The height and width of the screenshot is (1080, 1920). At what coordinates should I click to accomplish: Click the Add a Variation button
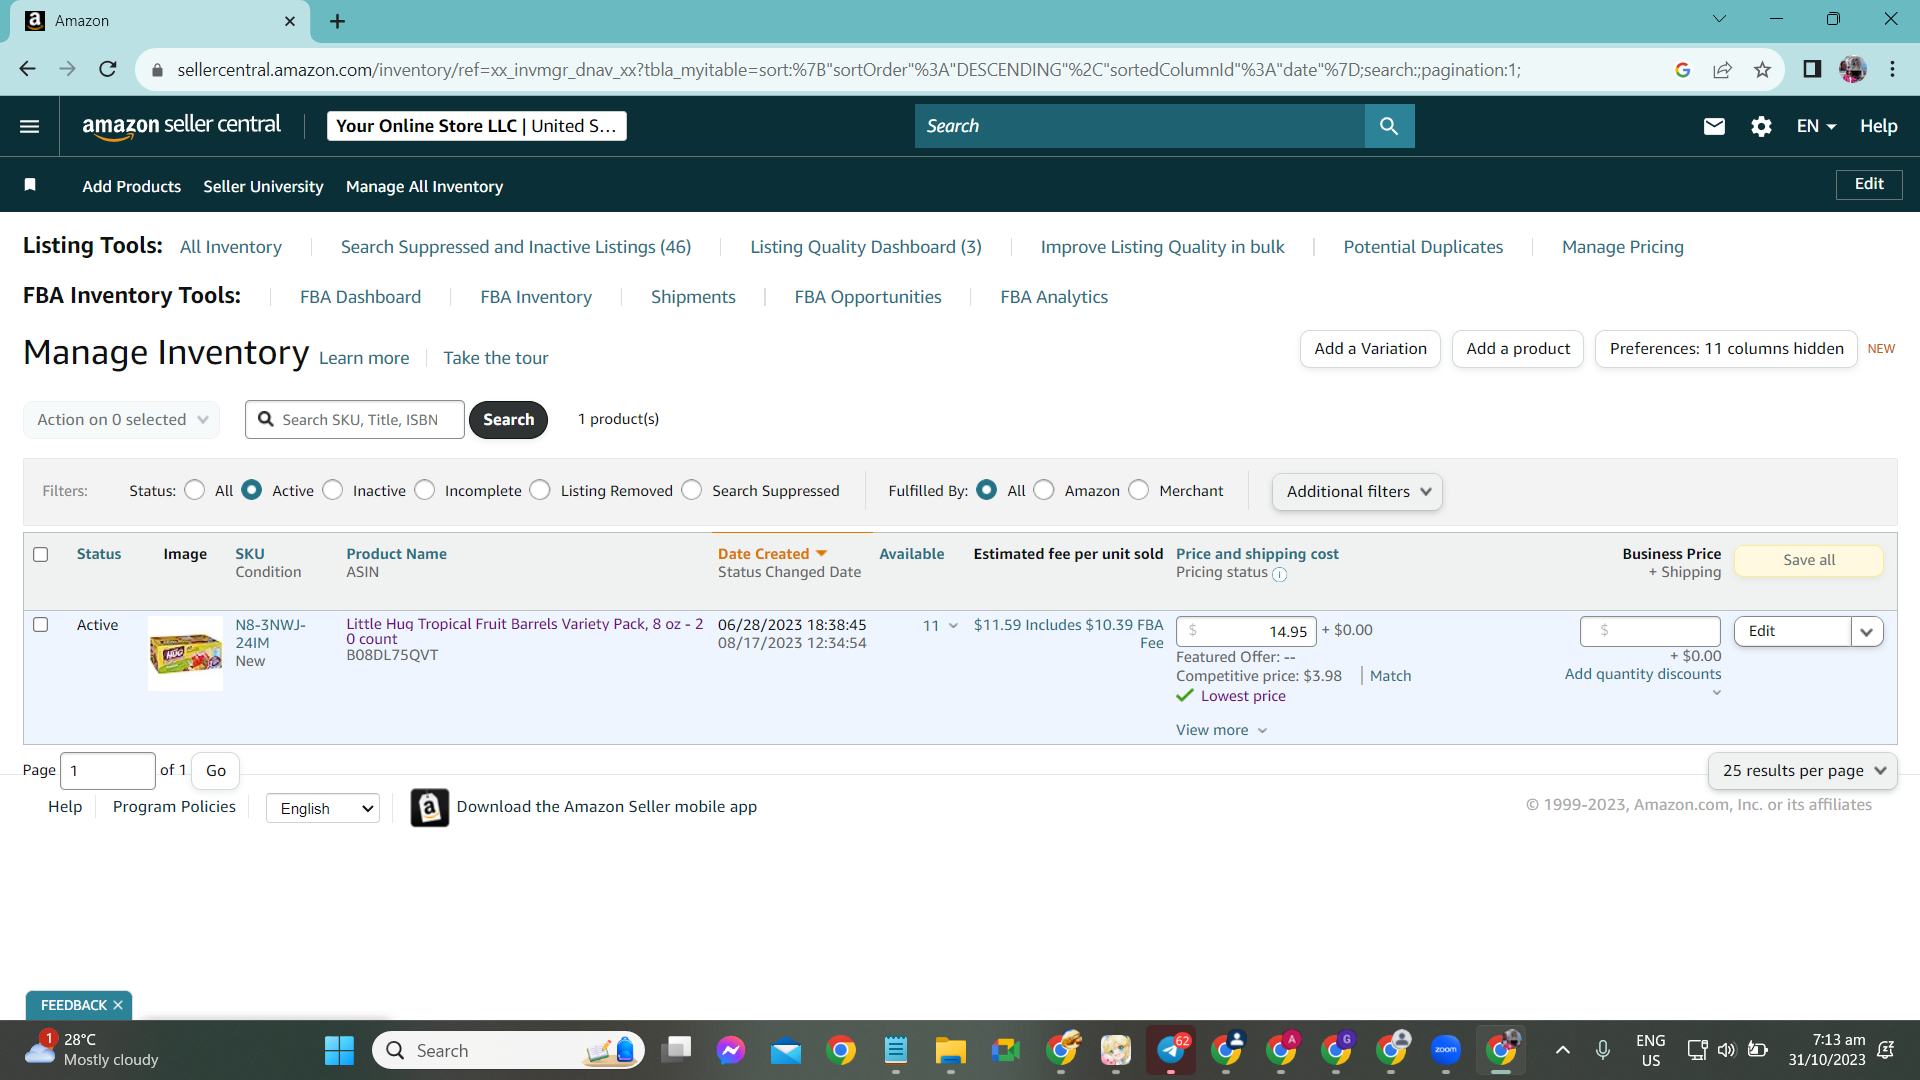point(1370,349)
